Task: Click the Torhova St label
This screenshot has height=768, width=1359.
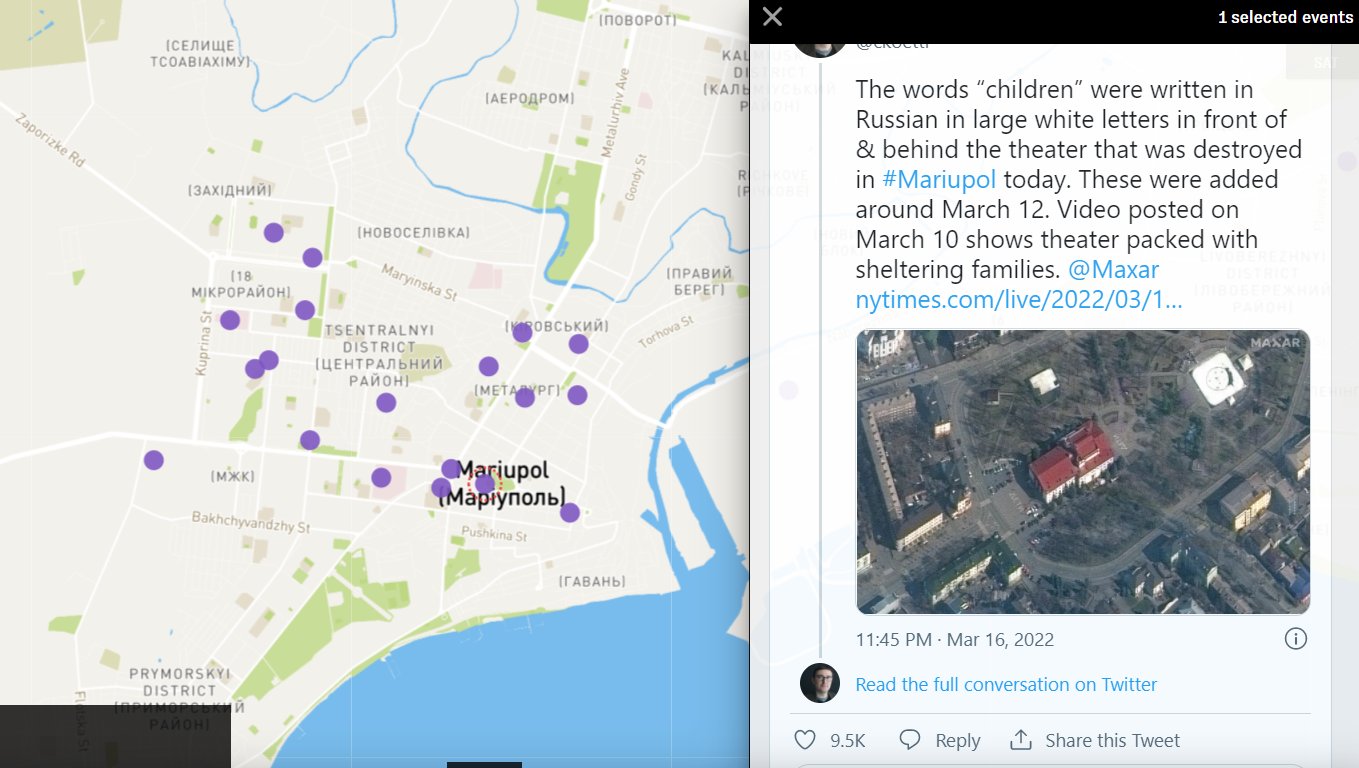Action: coord(665,333)
